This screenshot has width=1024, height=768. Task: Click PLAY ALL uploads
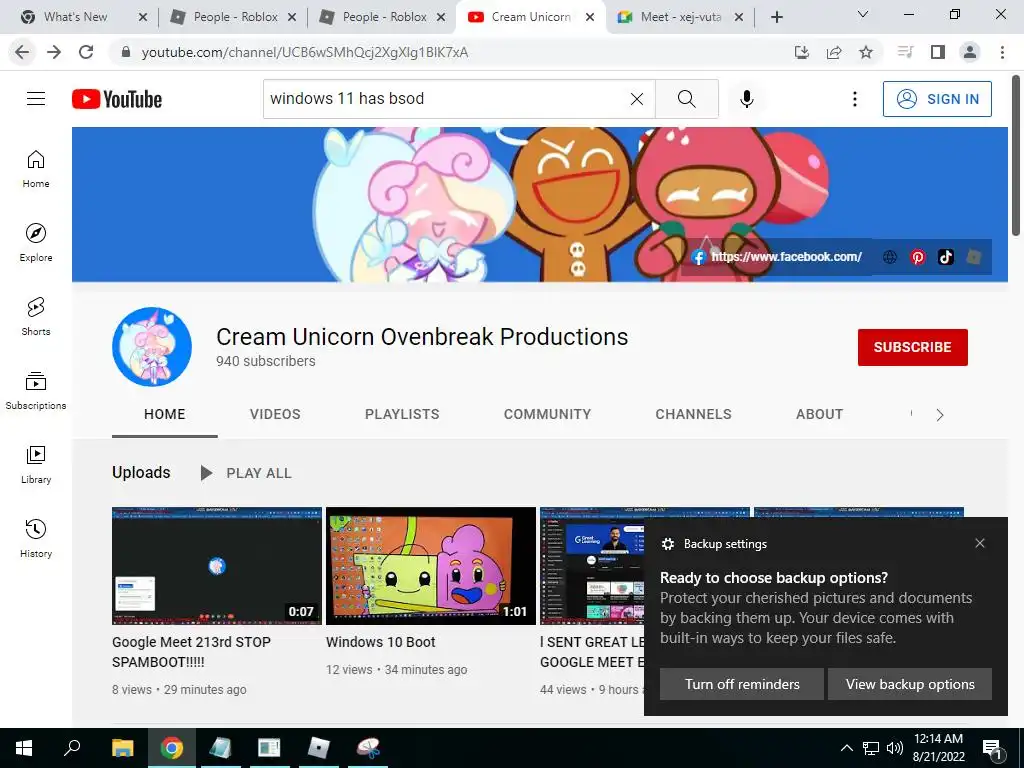coord(246,473)
